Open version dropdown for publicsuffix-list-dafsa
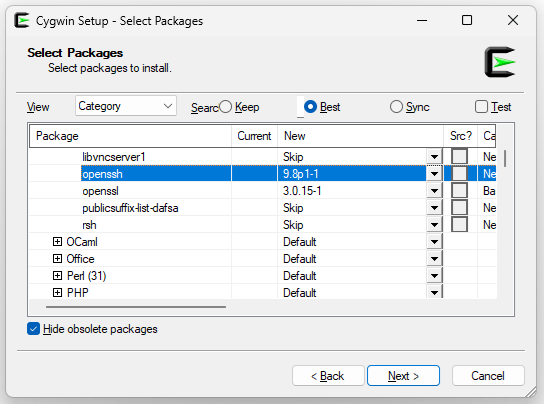Viewport: 544px width, 404px height. click(434, 208)
